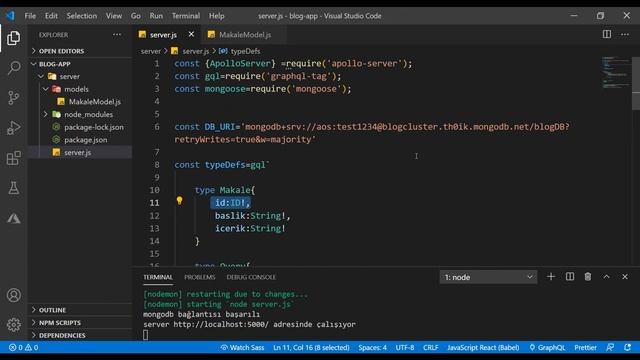Open the Accounts menu
This screenshot has width=640, height=360.
[13, 295]
